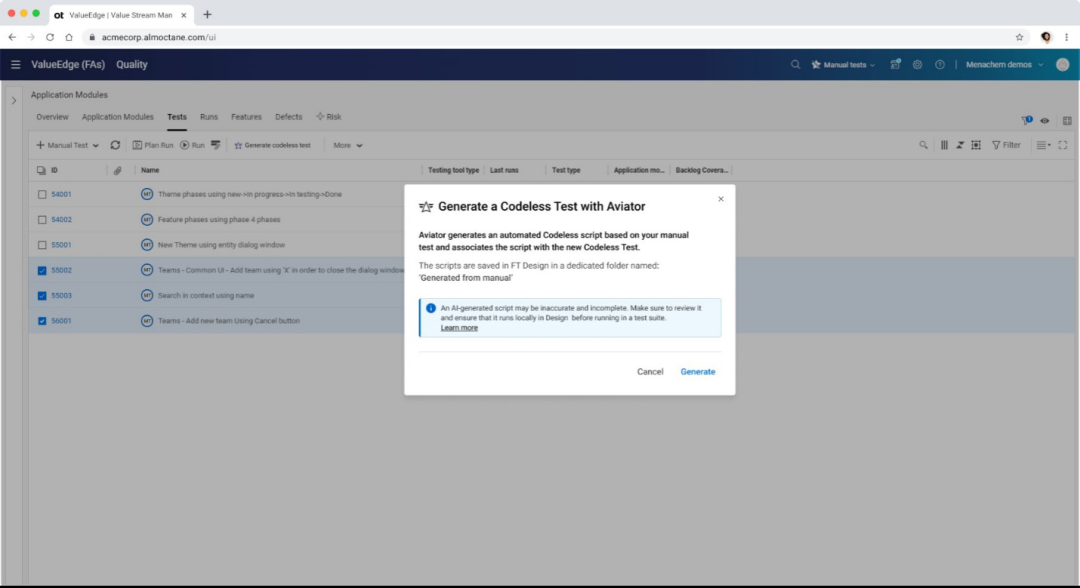Check the box for test 54001
1080x588 pixels.
(42, 195)
